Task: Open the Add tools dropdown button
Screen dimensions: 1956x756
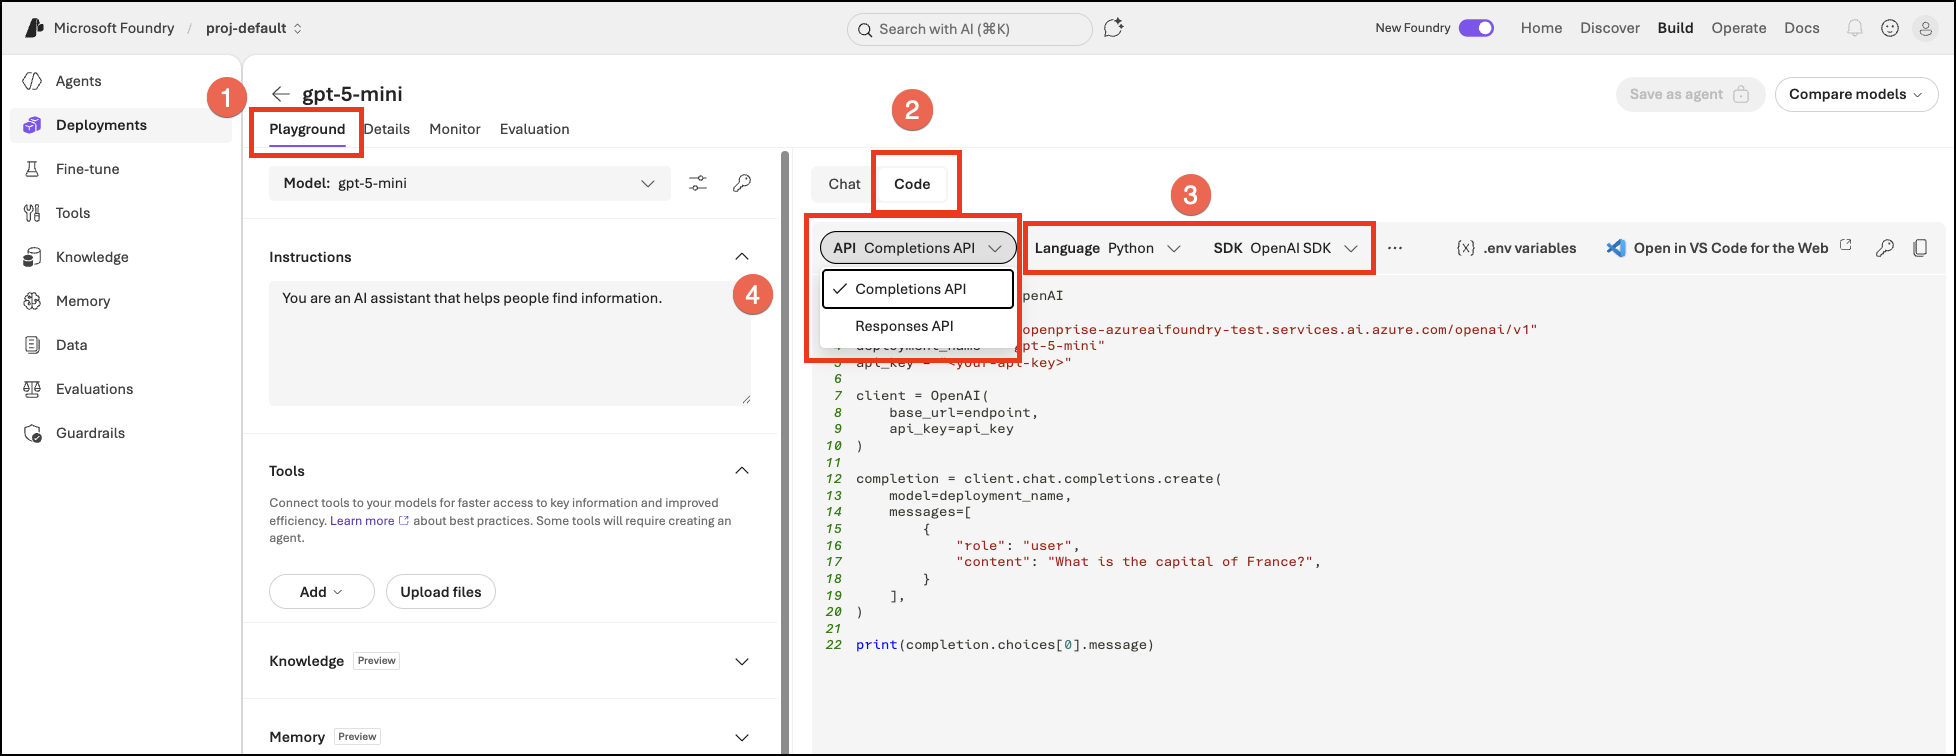Action: coord(322,592)
